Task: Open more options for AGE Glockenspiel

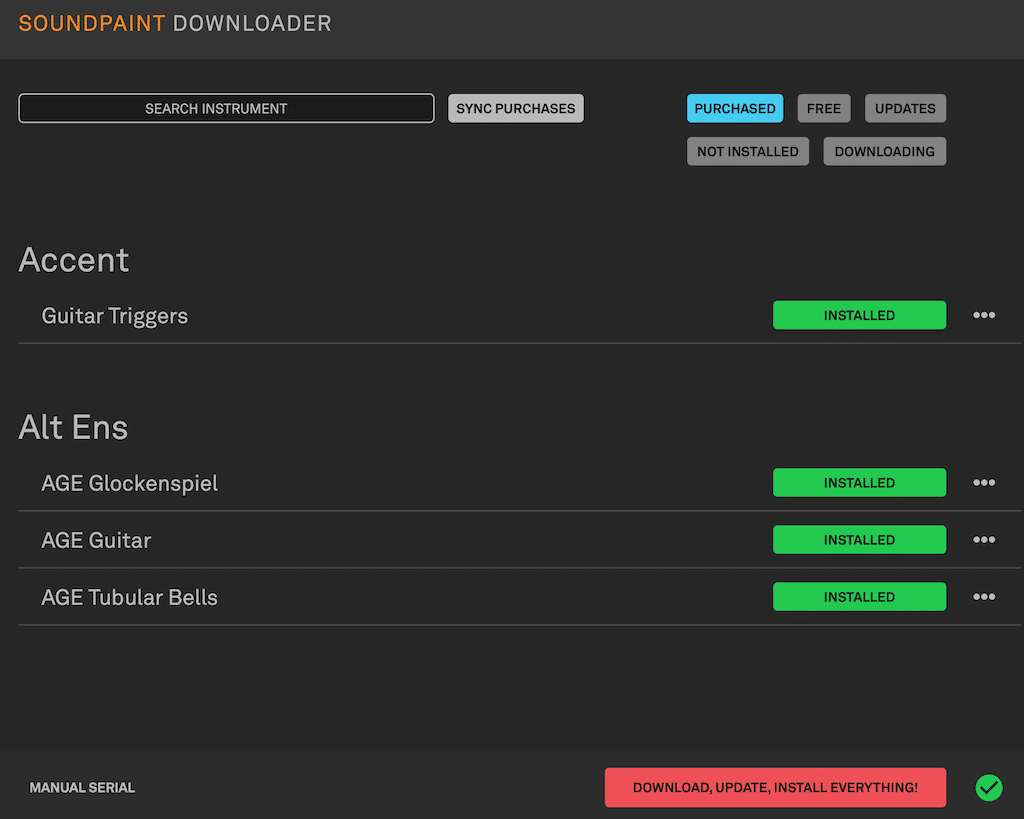Action: coord(984,483)
